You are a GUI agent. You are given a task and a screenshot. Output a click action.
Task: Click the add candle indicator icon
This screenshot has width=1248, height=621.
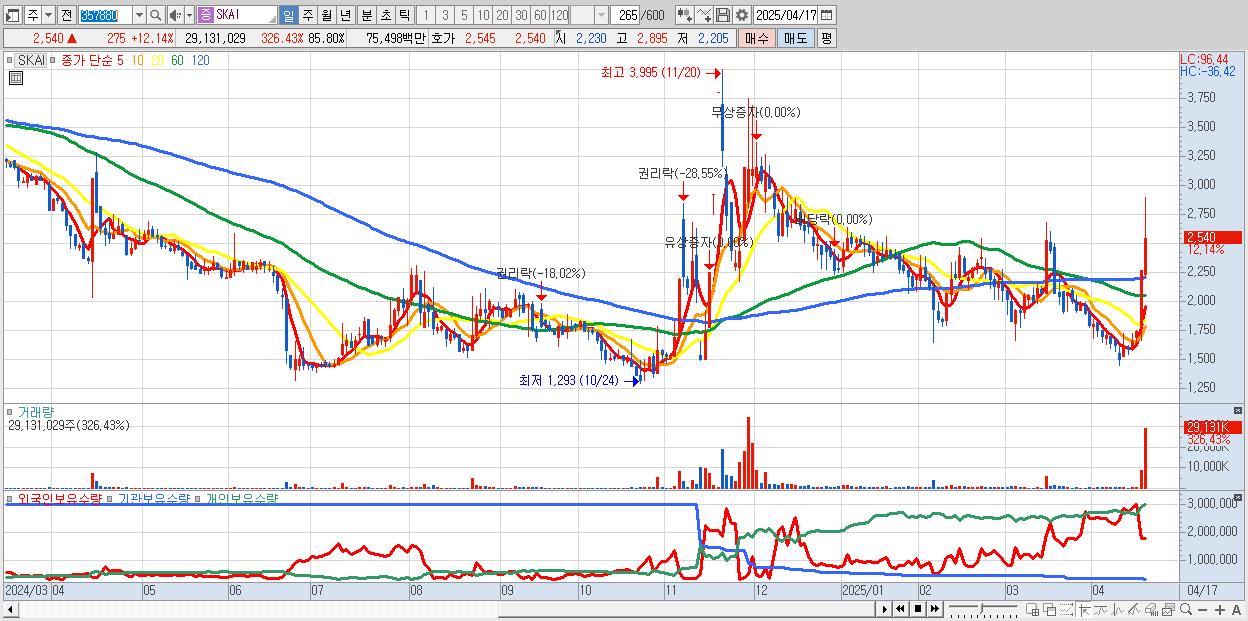(x=684, y=15)
